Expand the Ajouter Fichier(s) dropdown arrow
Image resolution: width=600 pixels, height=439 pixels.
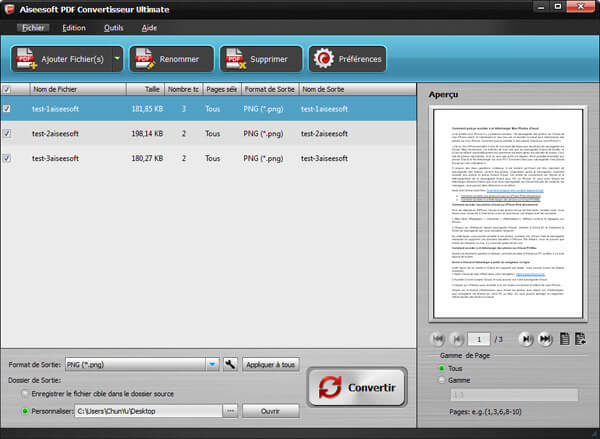[117, 59]
